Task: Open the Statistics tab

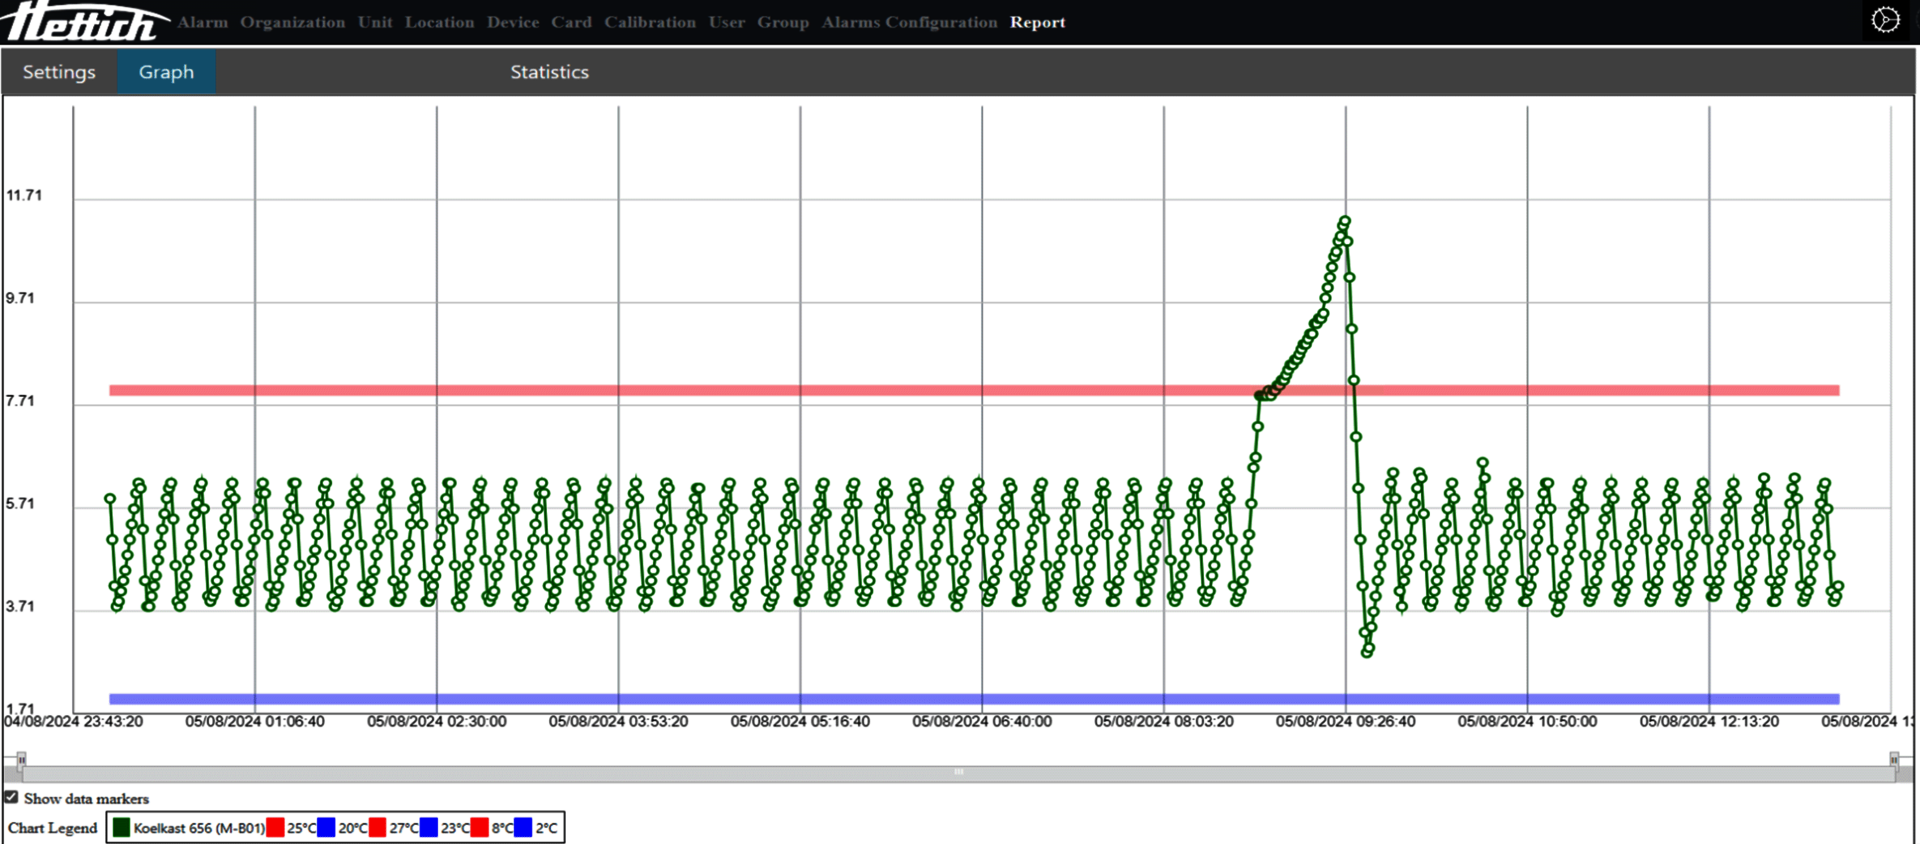Action: tap(549, 72)
